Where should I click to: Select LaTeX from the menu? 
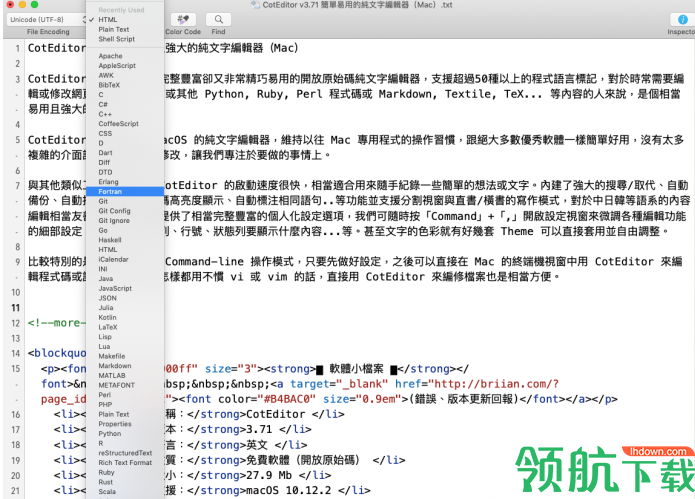coord(108,327)
